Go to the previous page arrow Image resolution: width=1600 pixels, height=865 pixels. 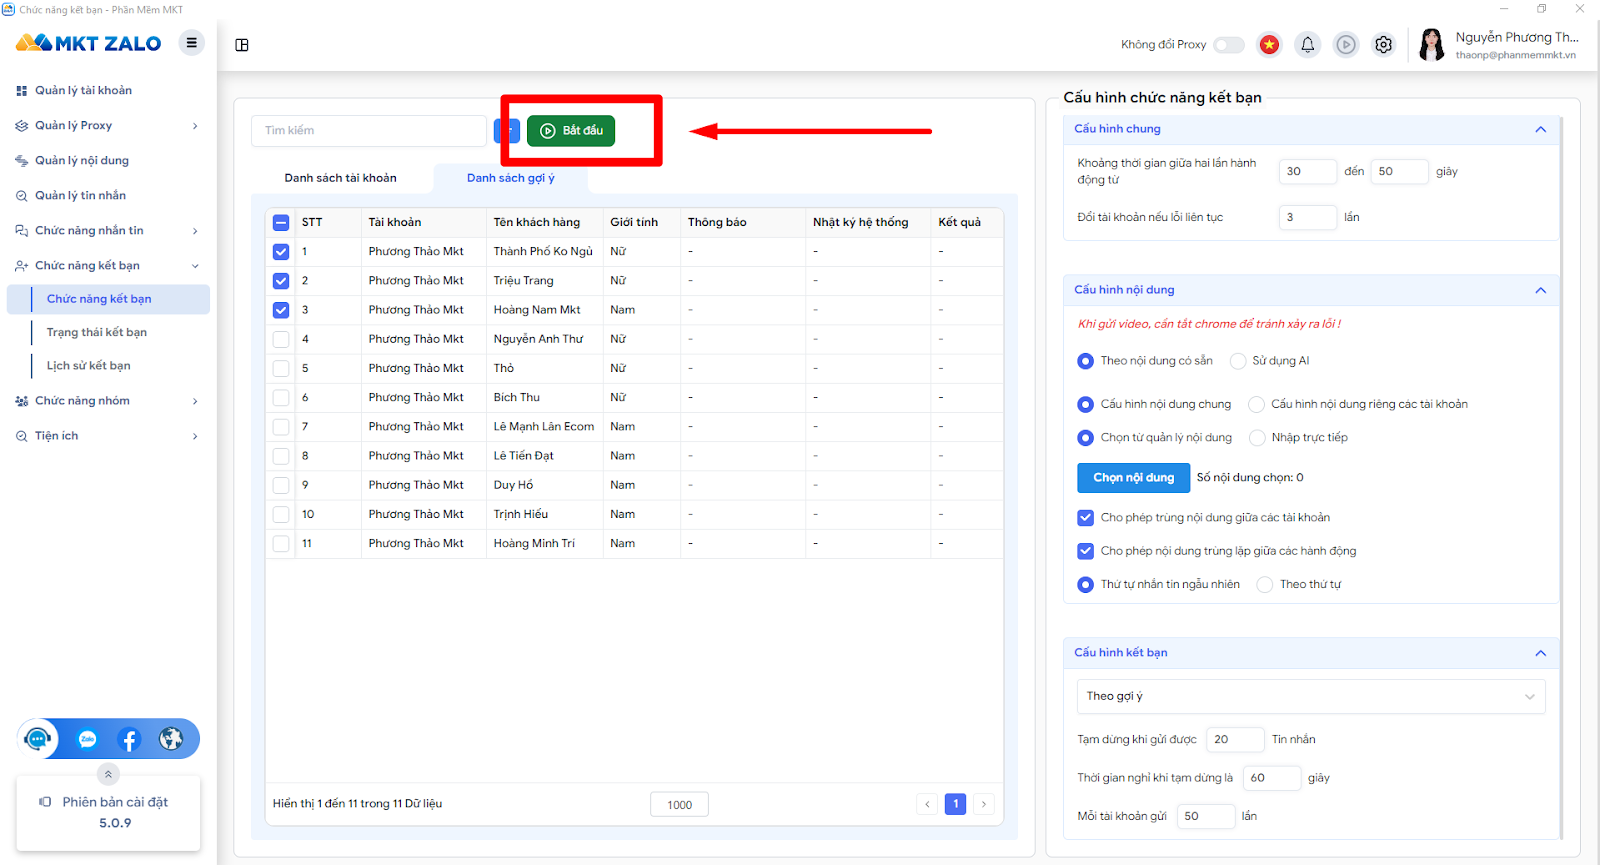pos(927,804)
